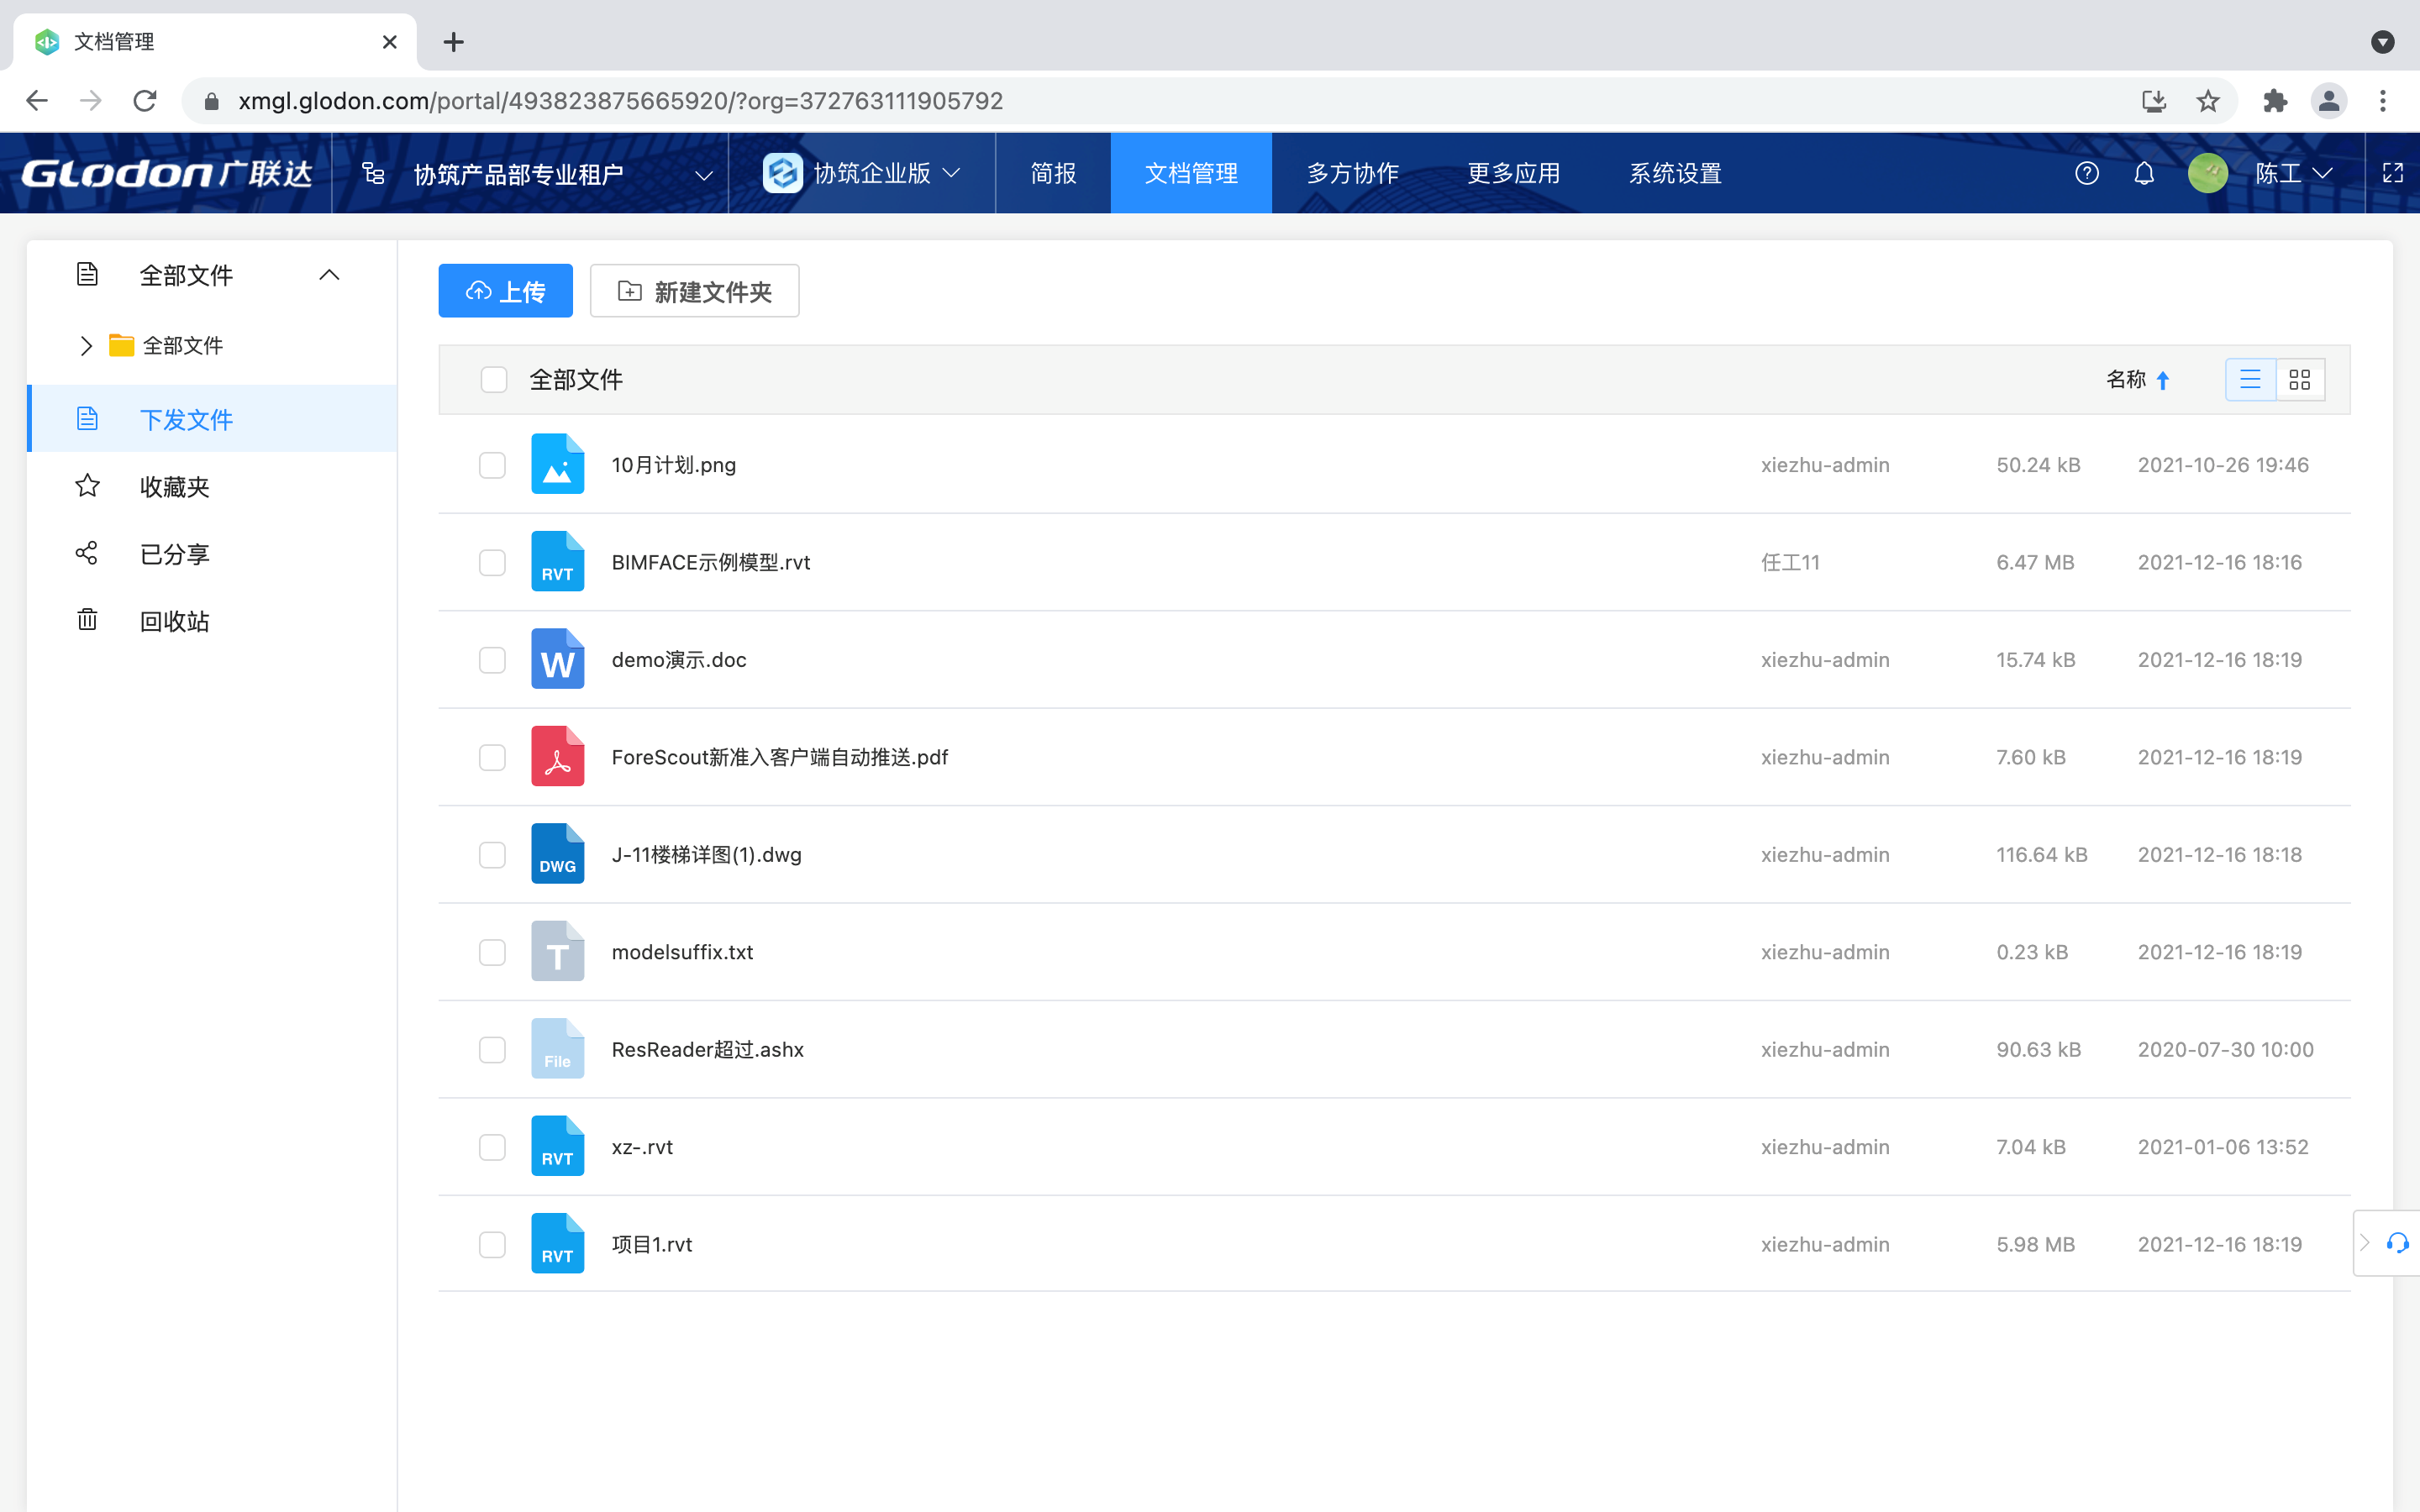2420x1512 pixels.
Task: Click the fullscreen expand icon
Action: pos(2392,173)
